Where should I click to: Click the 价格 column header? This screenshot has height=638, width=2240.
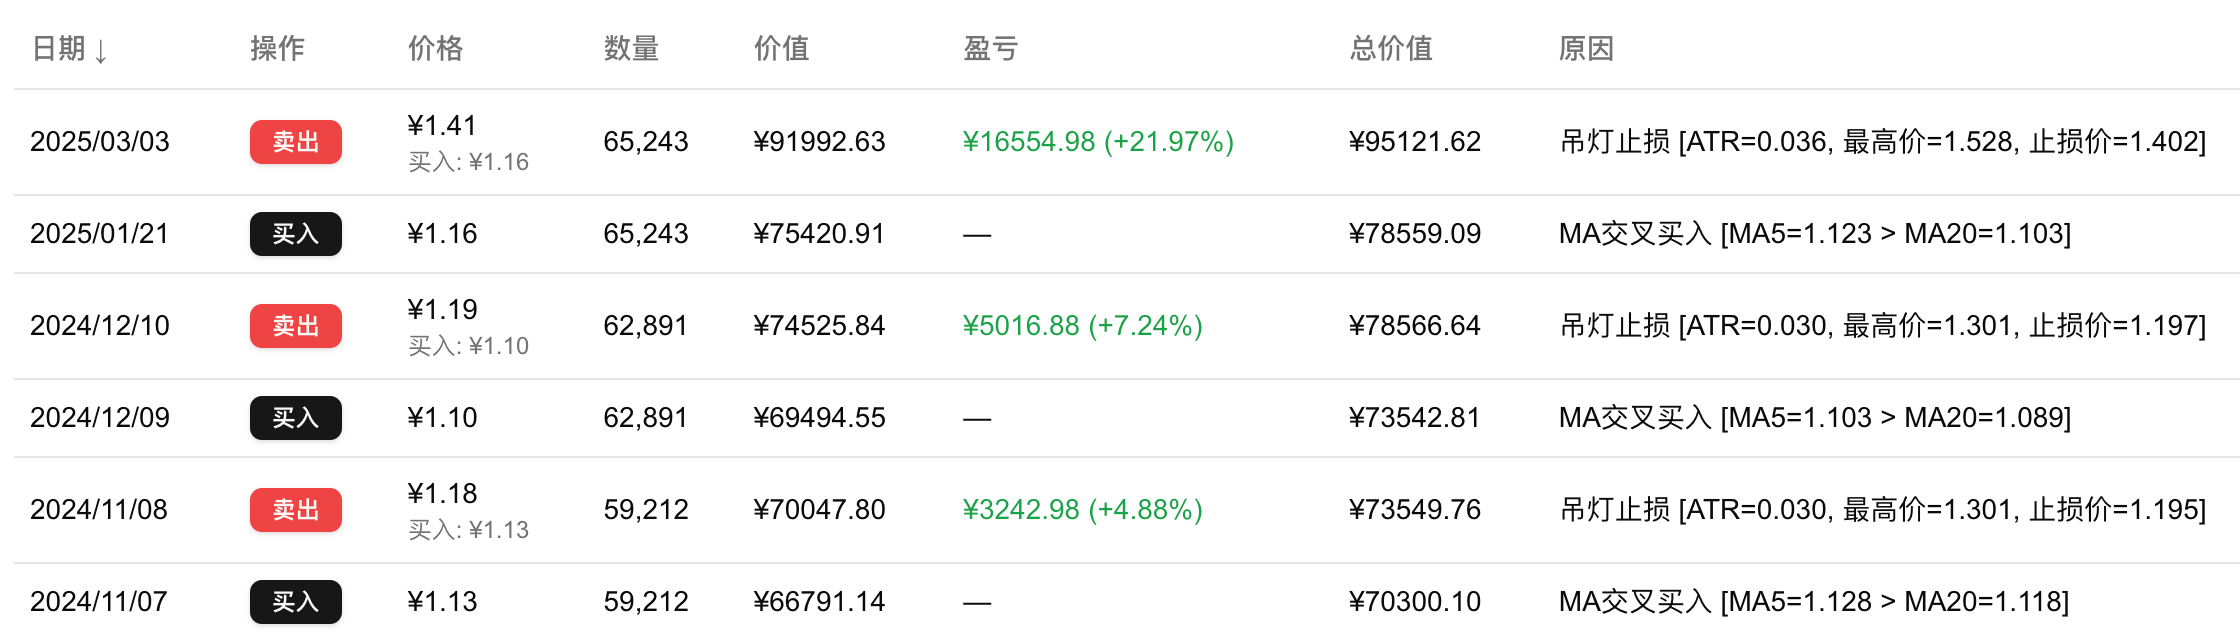(435, 48)
